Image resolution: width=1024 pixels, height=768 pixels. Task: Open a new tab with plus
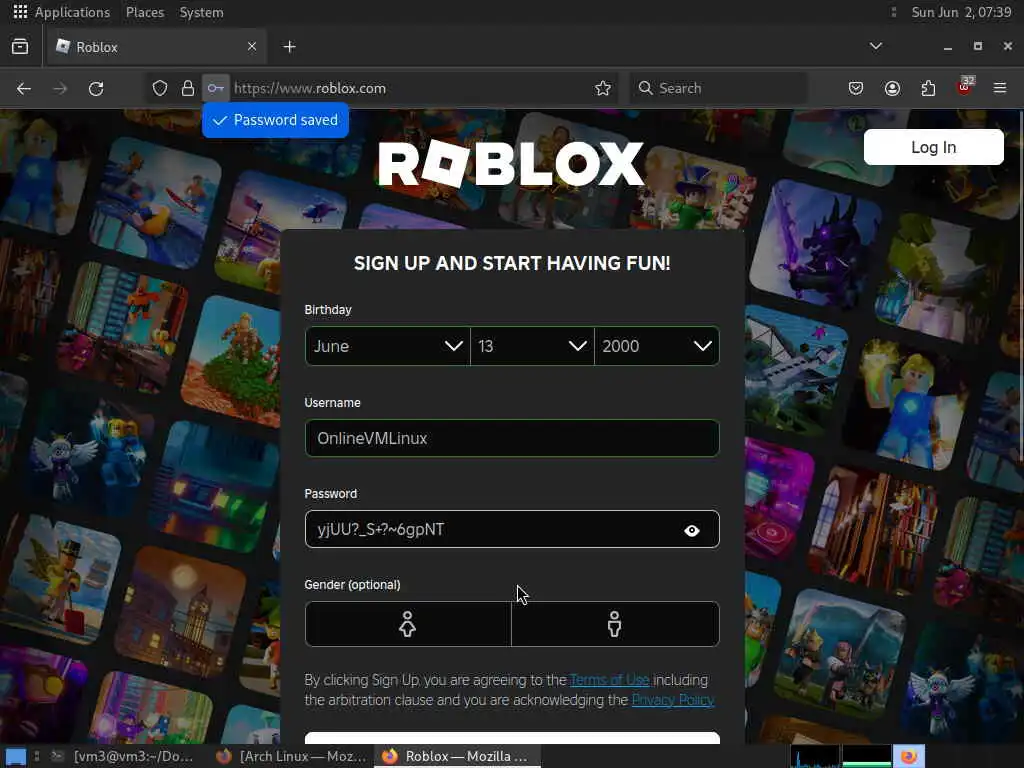[x=289, y=47]
